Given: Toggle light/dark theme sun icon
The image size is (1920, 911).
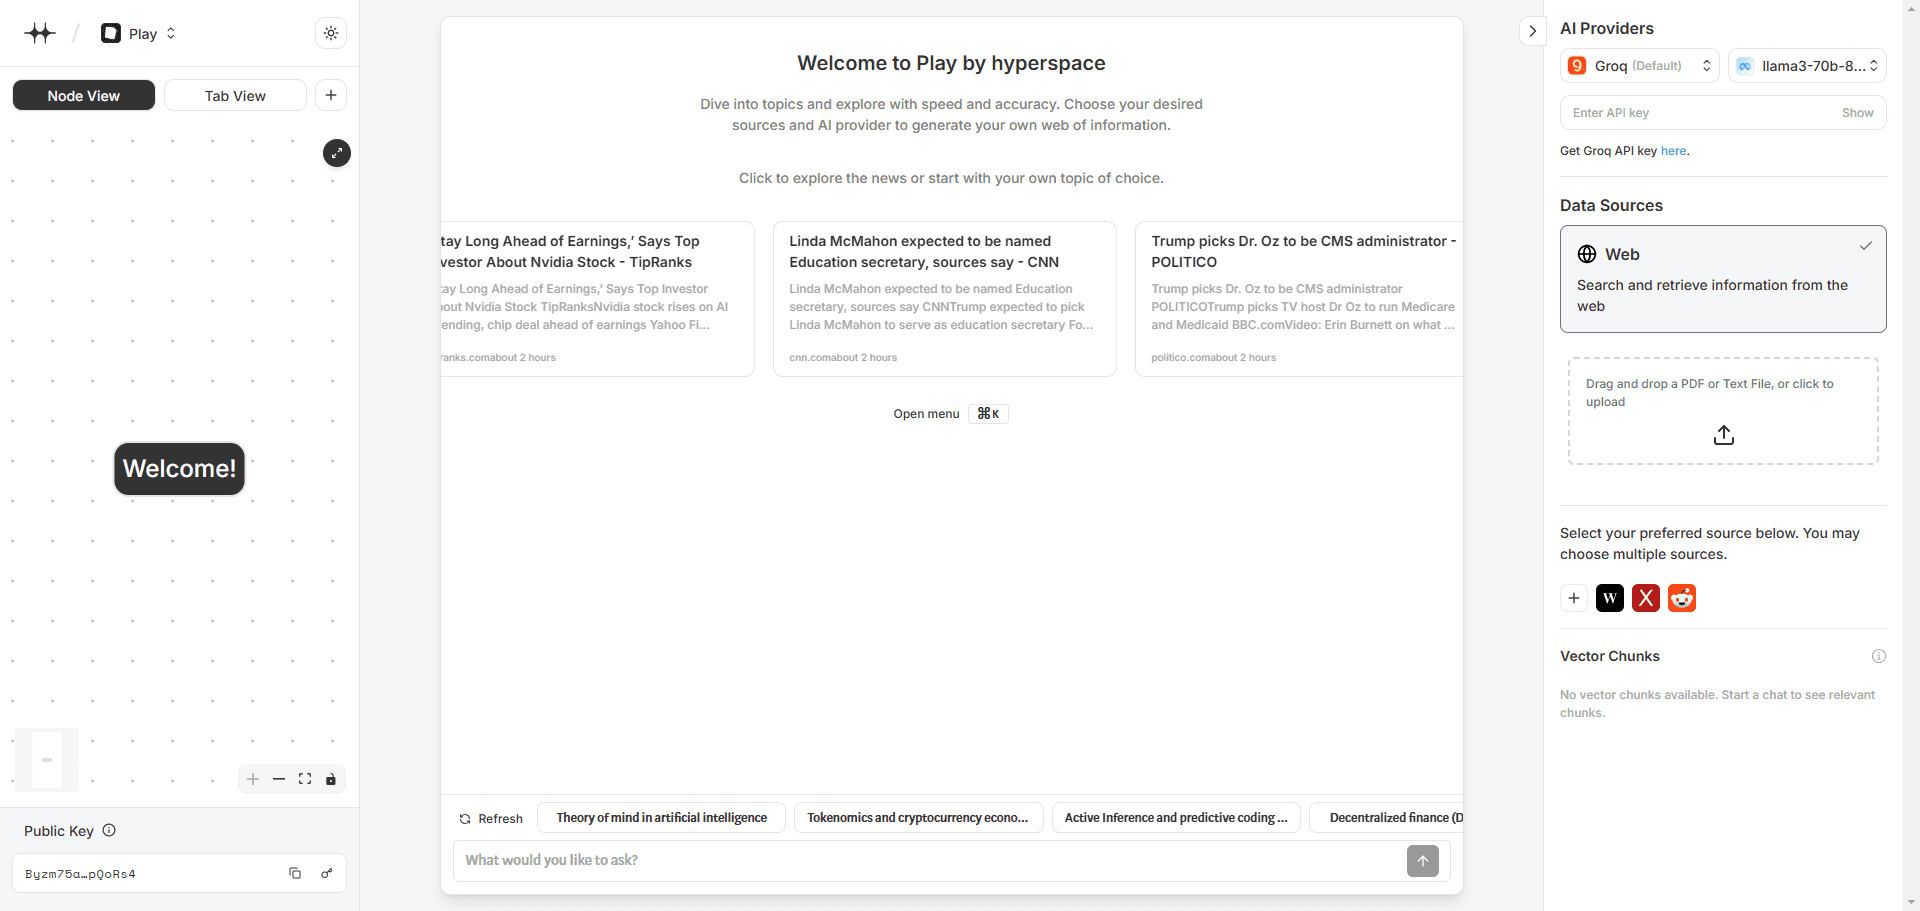Looking at the screenshot, I should (331, 33).
